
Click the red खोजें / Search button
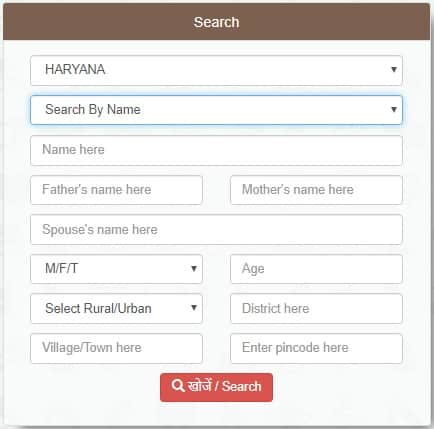[216, 387]
